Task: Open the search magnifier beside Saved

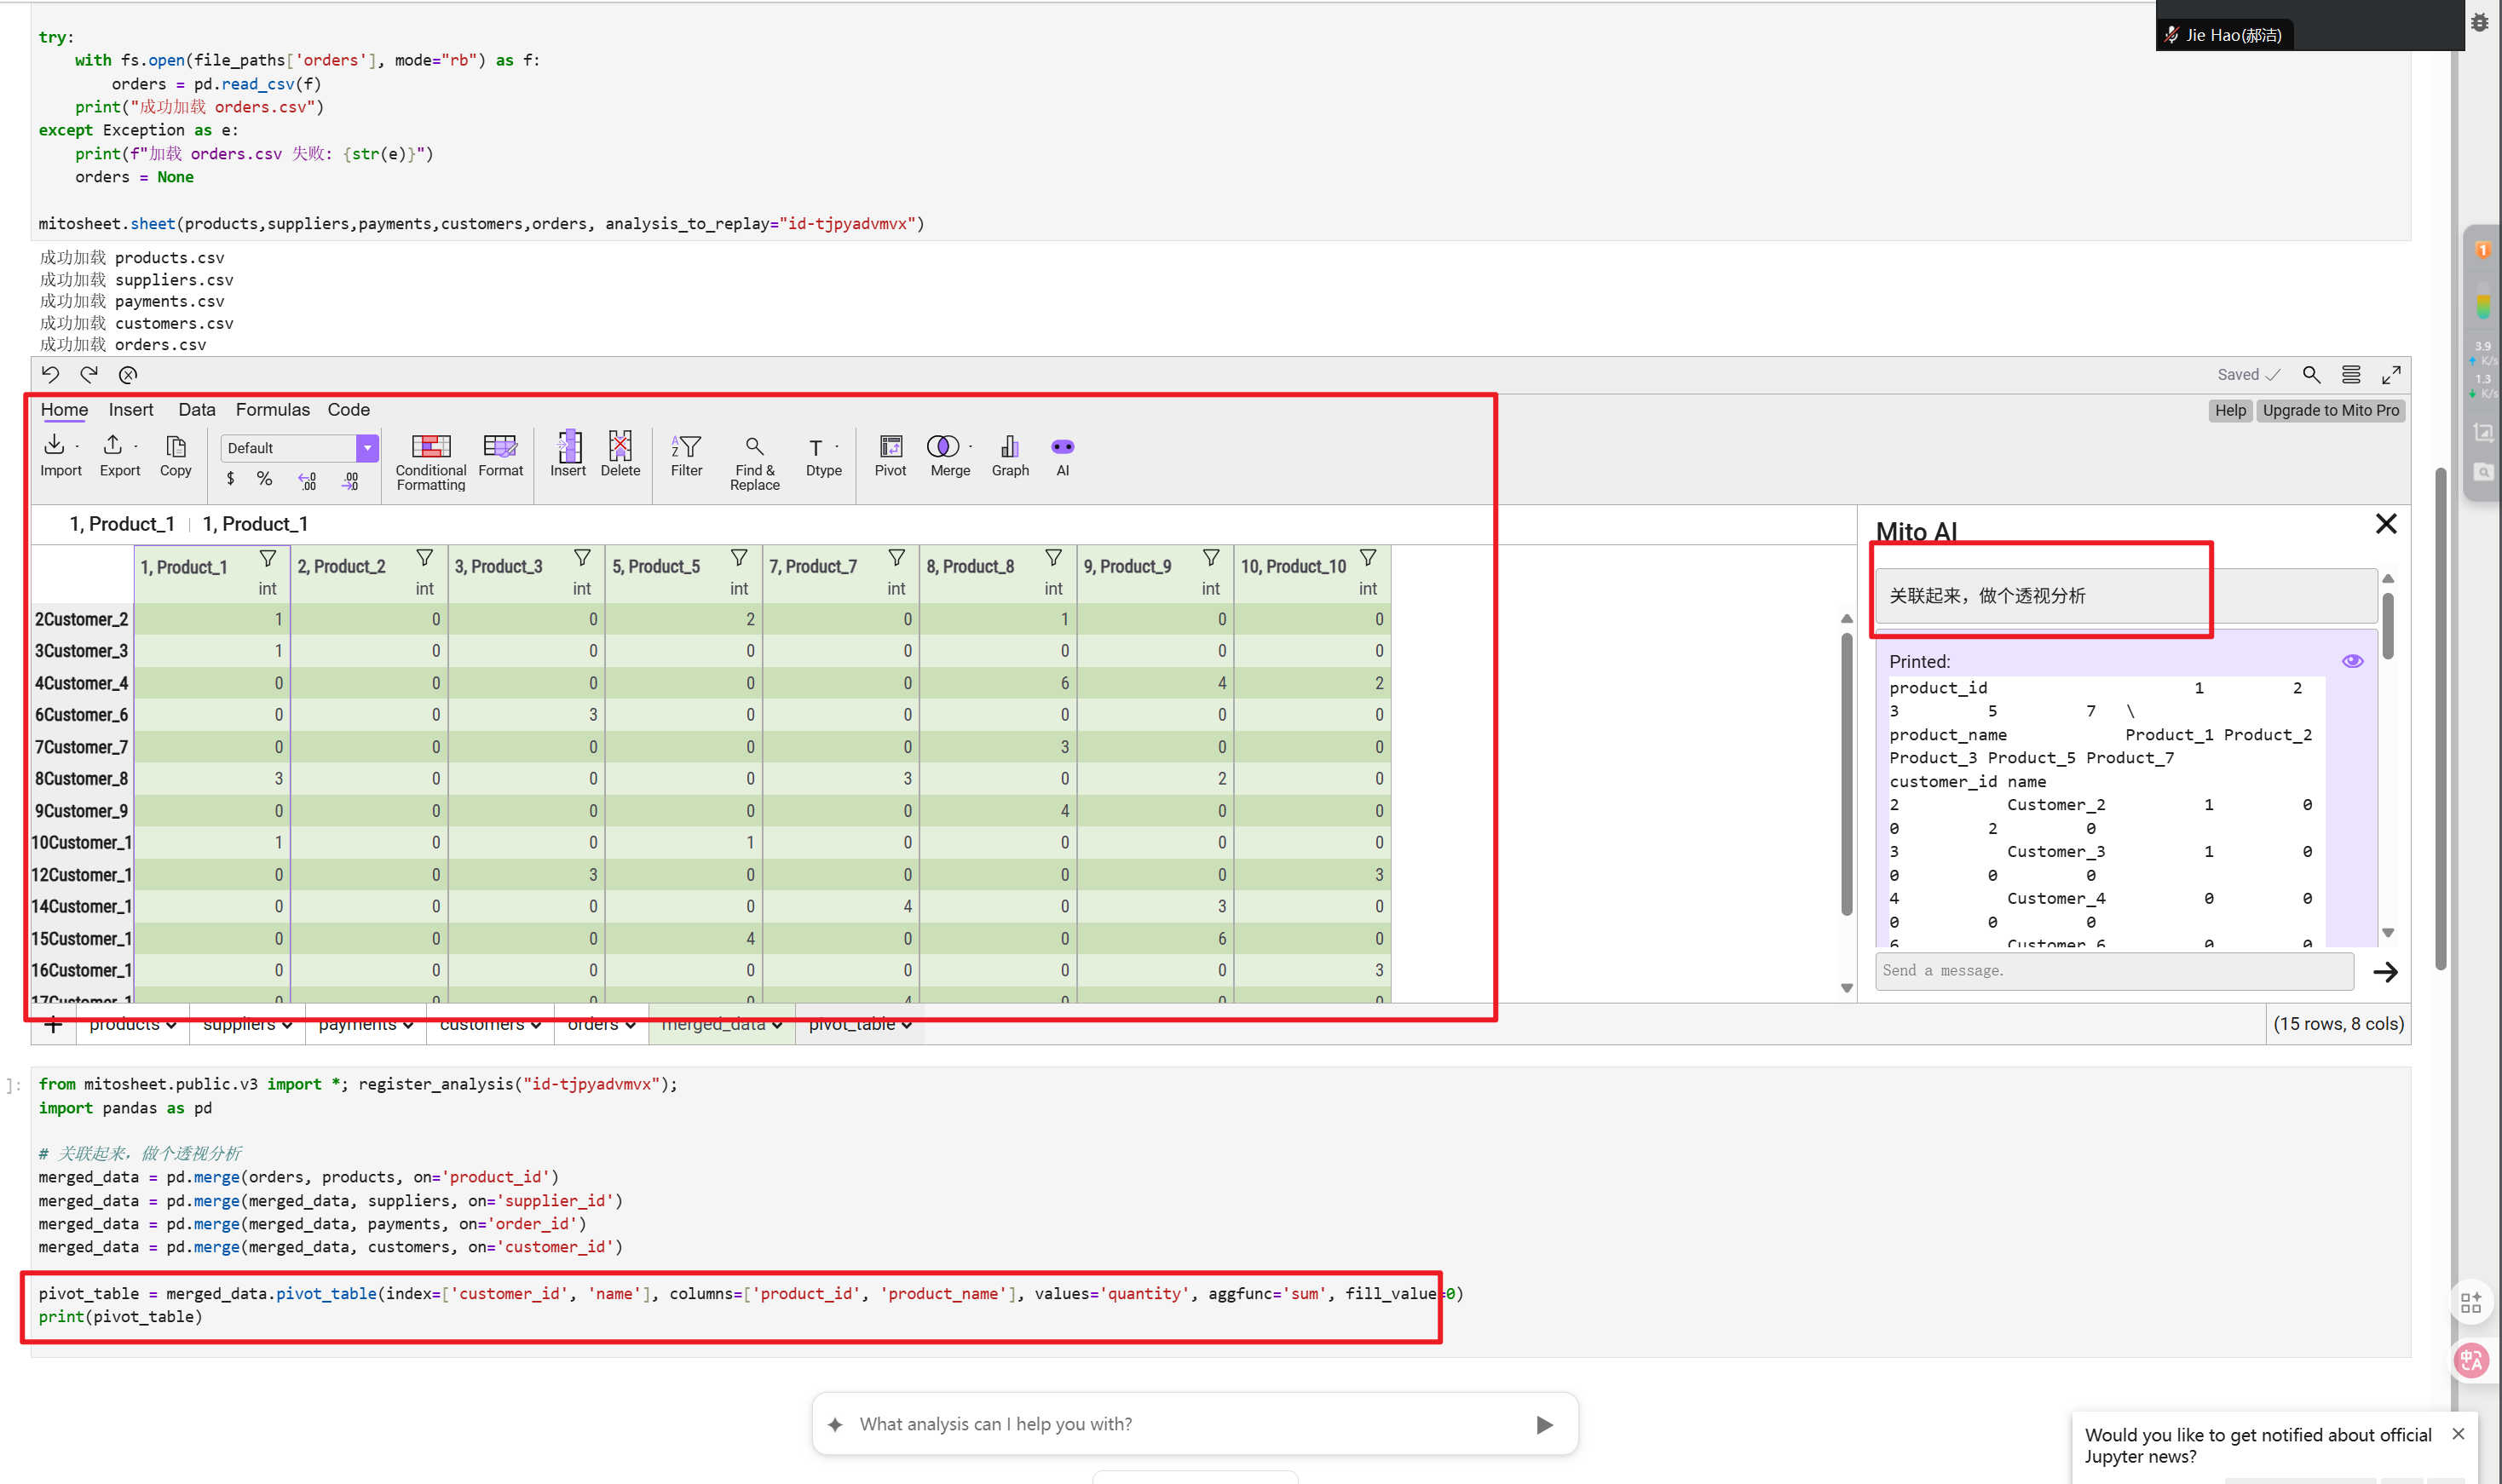Action: [2311, 374]
